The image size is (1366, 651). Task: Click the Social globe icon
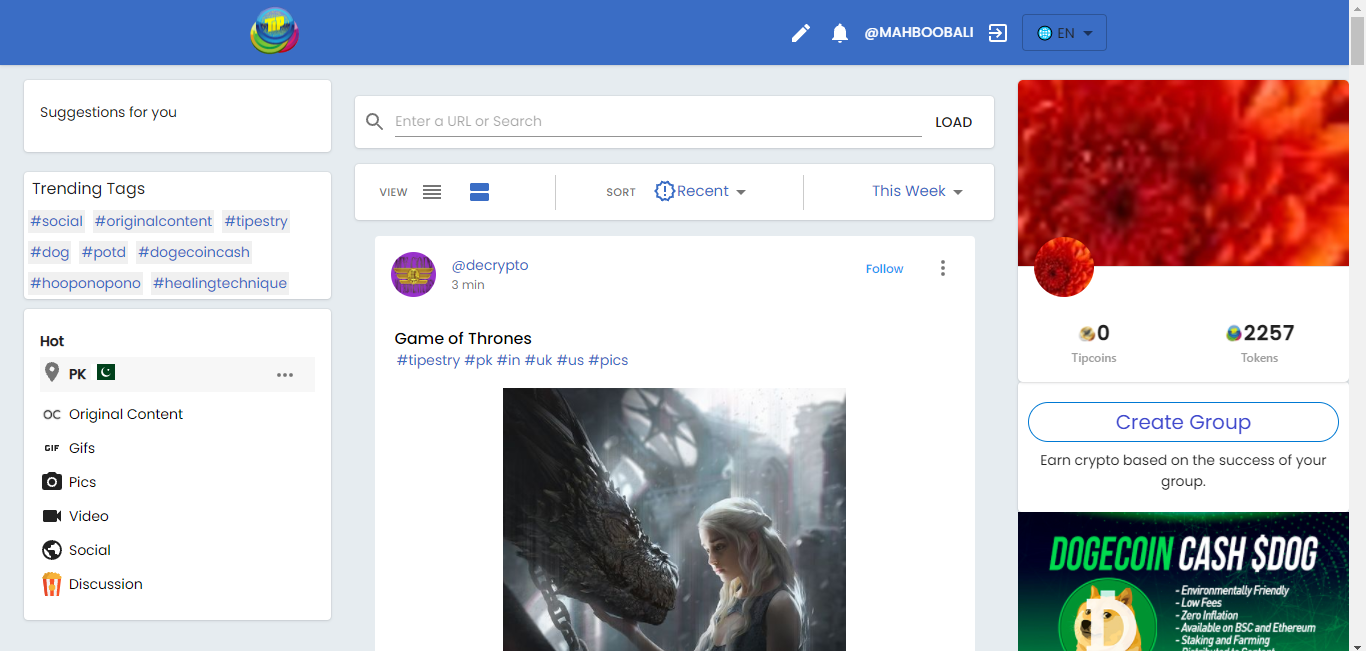point(52,550)
